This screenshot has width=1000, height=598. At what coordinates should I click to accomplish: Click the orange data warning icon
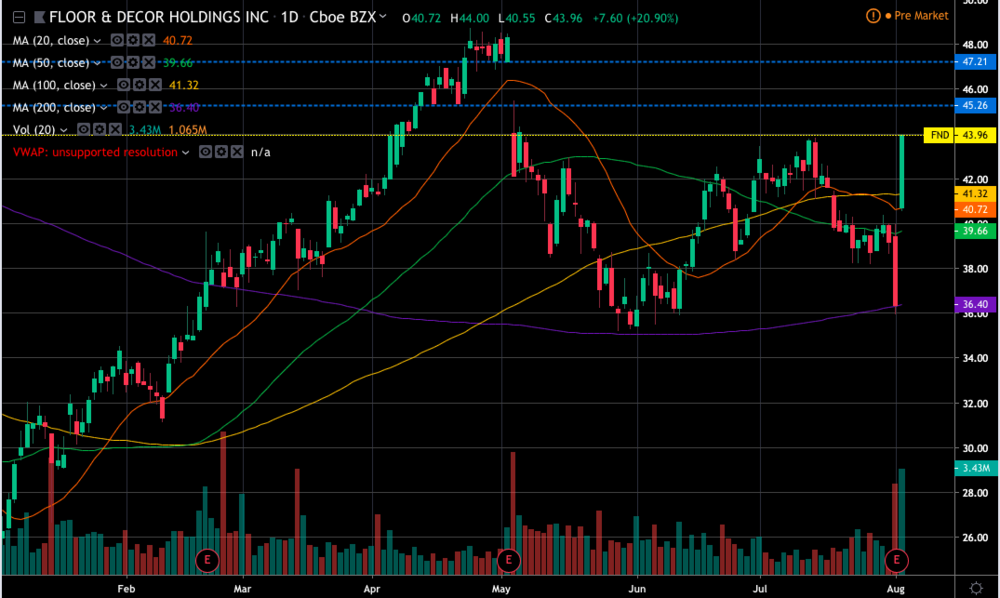pyautogui.click(x=875, y=16)
